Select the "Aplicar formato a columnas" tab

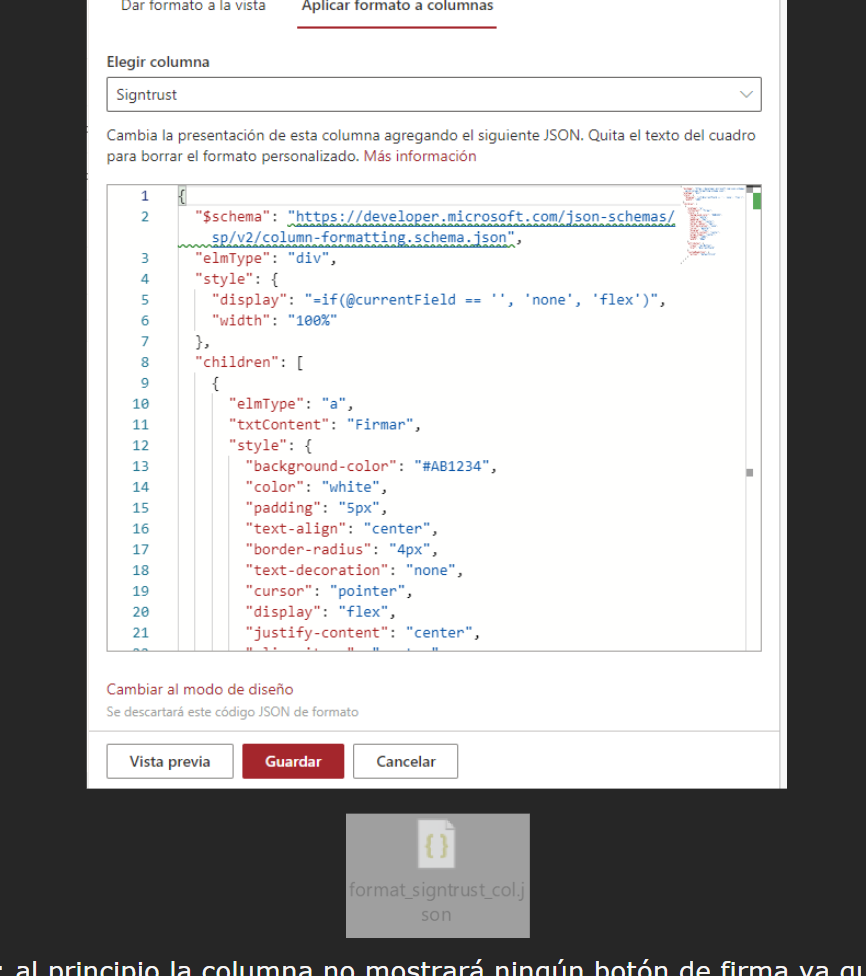[x=397, y=7]
